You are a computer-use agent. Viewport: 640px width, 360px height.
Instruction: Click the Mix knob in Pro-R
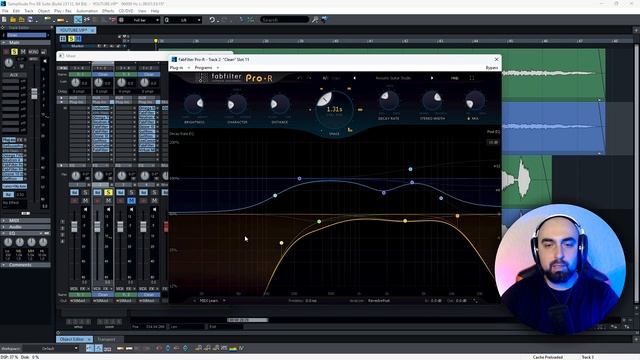(475, 100)
